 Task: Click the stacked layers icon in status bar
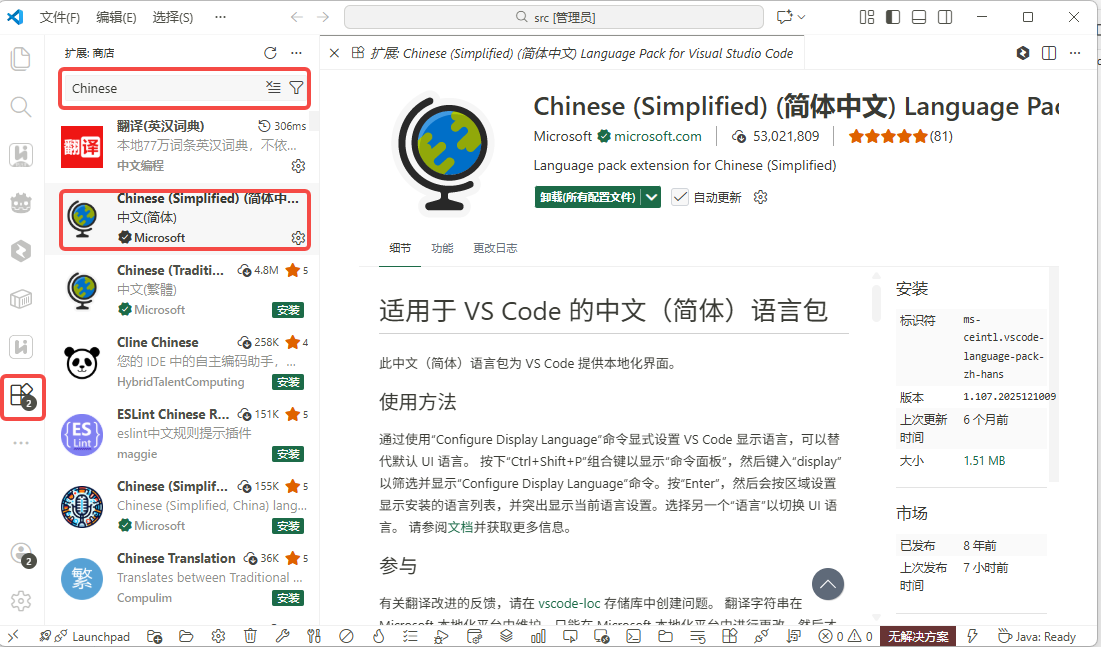click(x=506, y=636)
